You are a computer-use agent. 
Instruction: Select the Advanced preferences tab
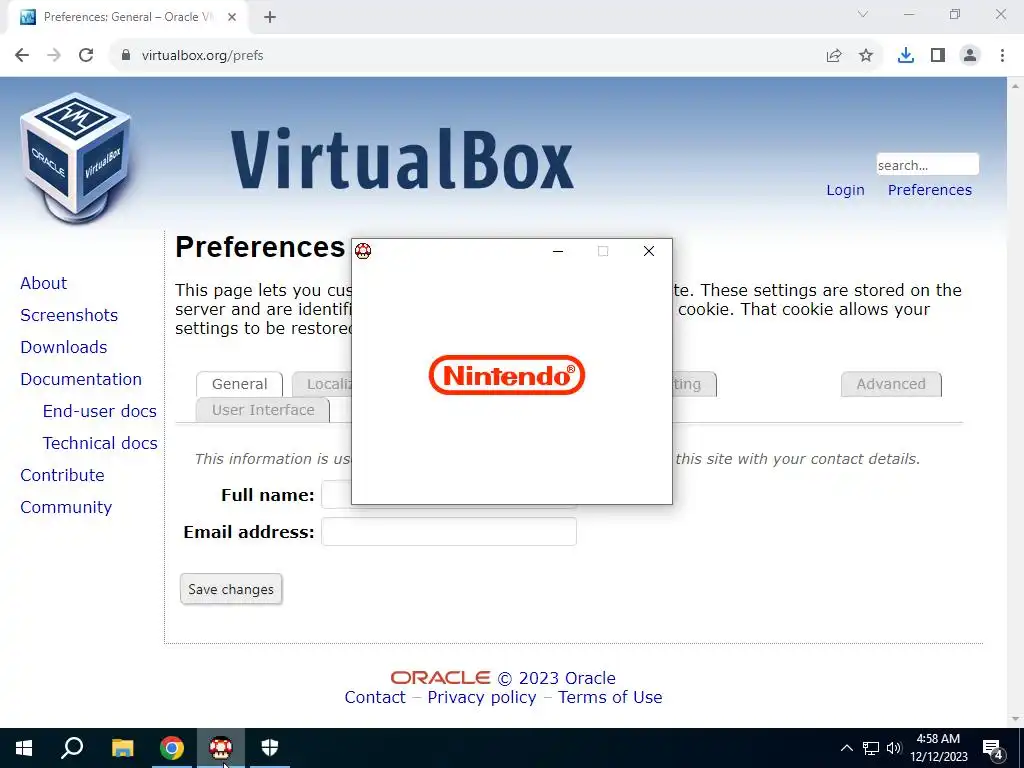(891, 384)
